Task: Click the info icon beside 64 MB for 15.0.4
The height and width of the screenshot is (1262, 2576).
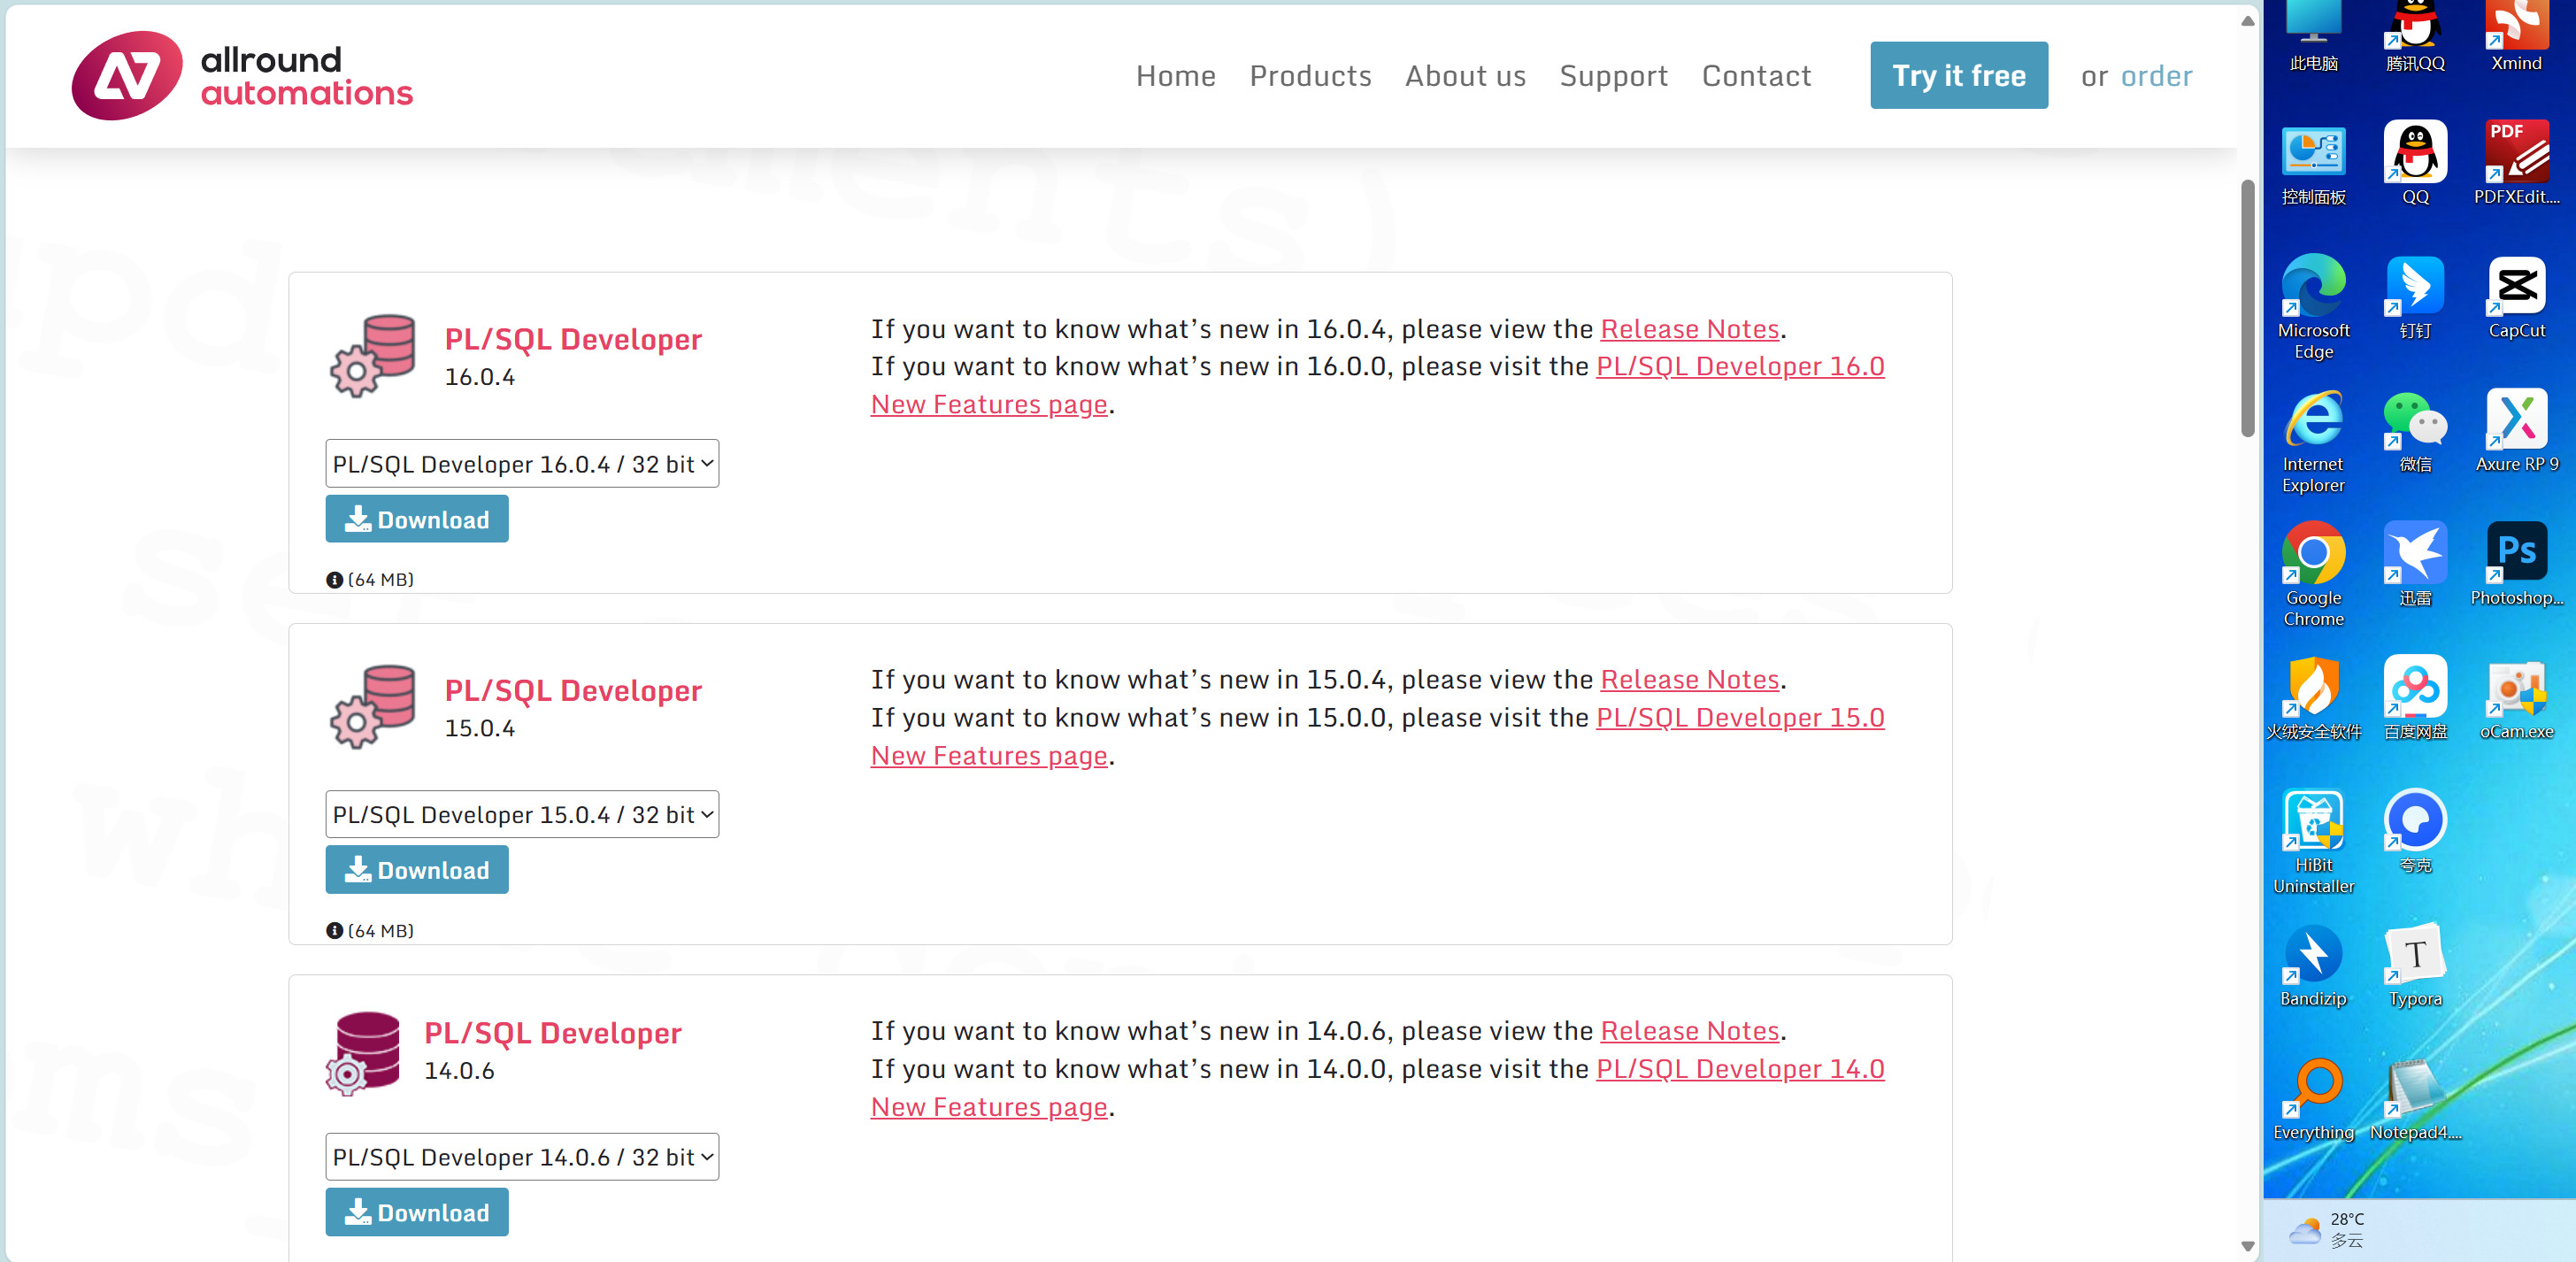Action: [334, 931]
